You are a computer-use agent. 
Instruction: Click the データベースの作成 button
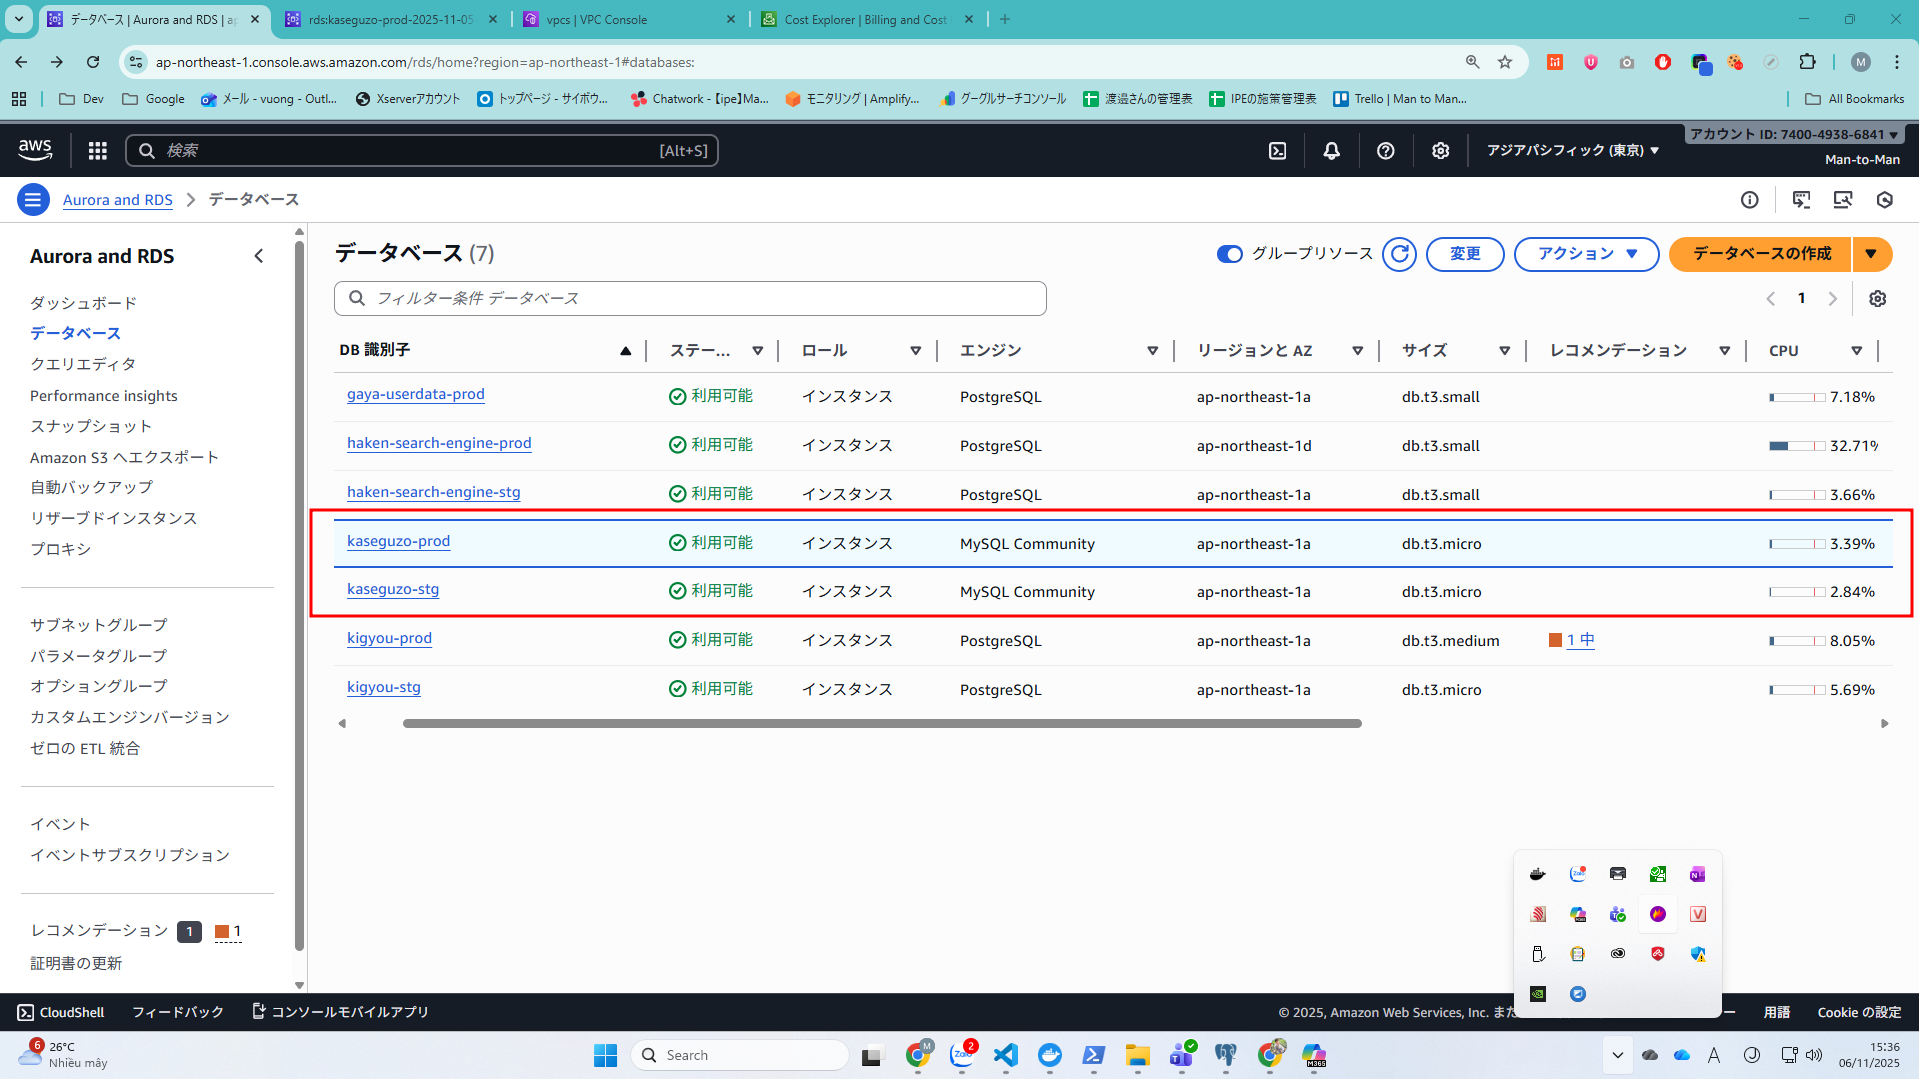(1761, 254)
